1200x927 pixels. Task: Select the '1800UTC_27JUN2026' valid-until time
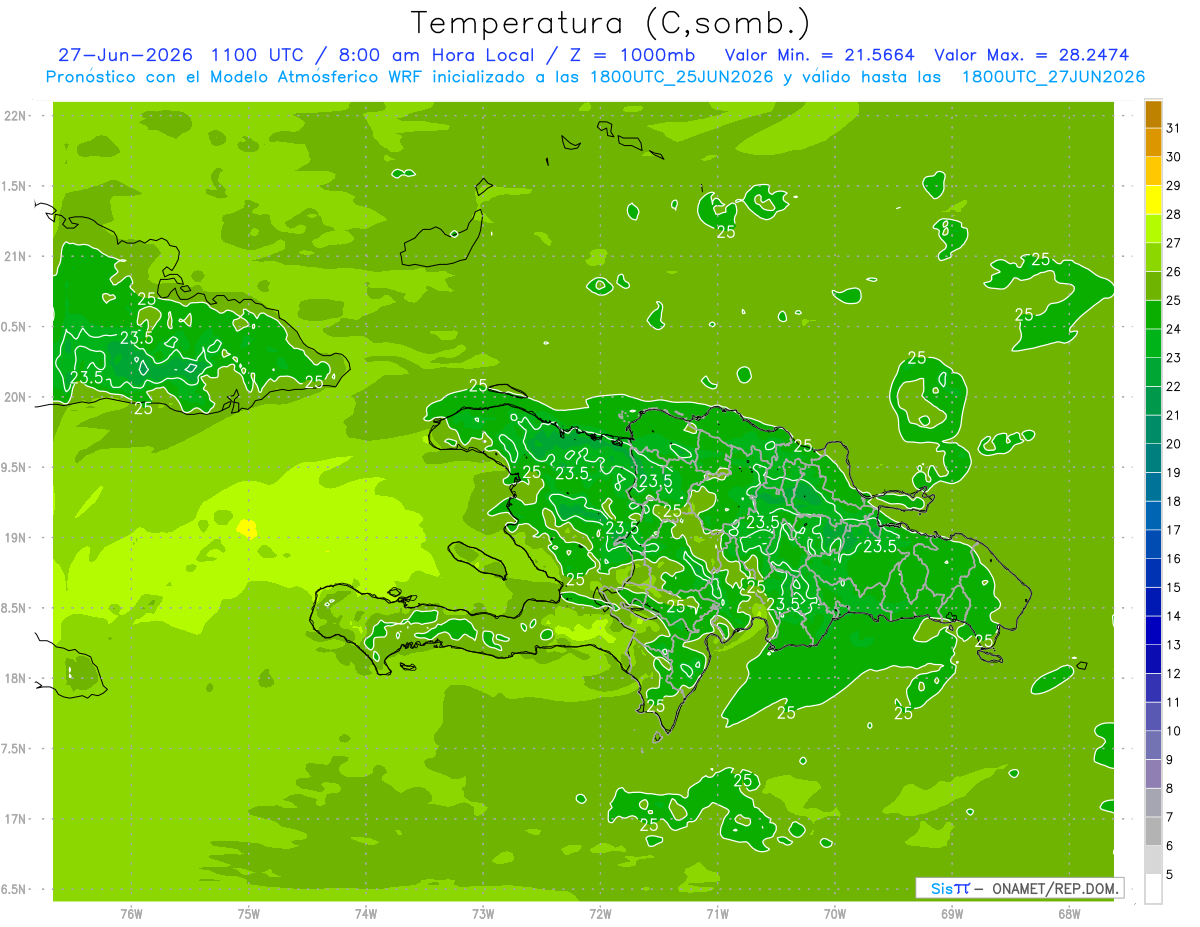(1053, 77)
